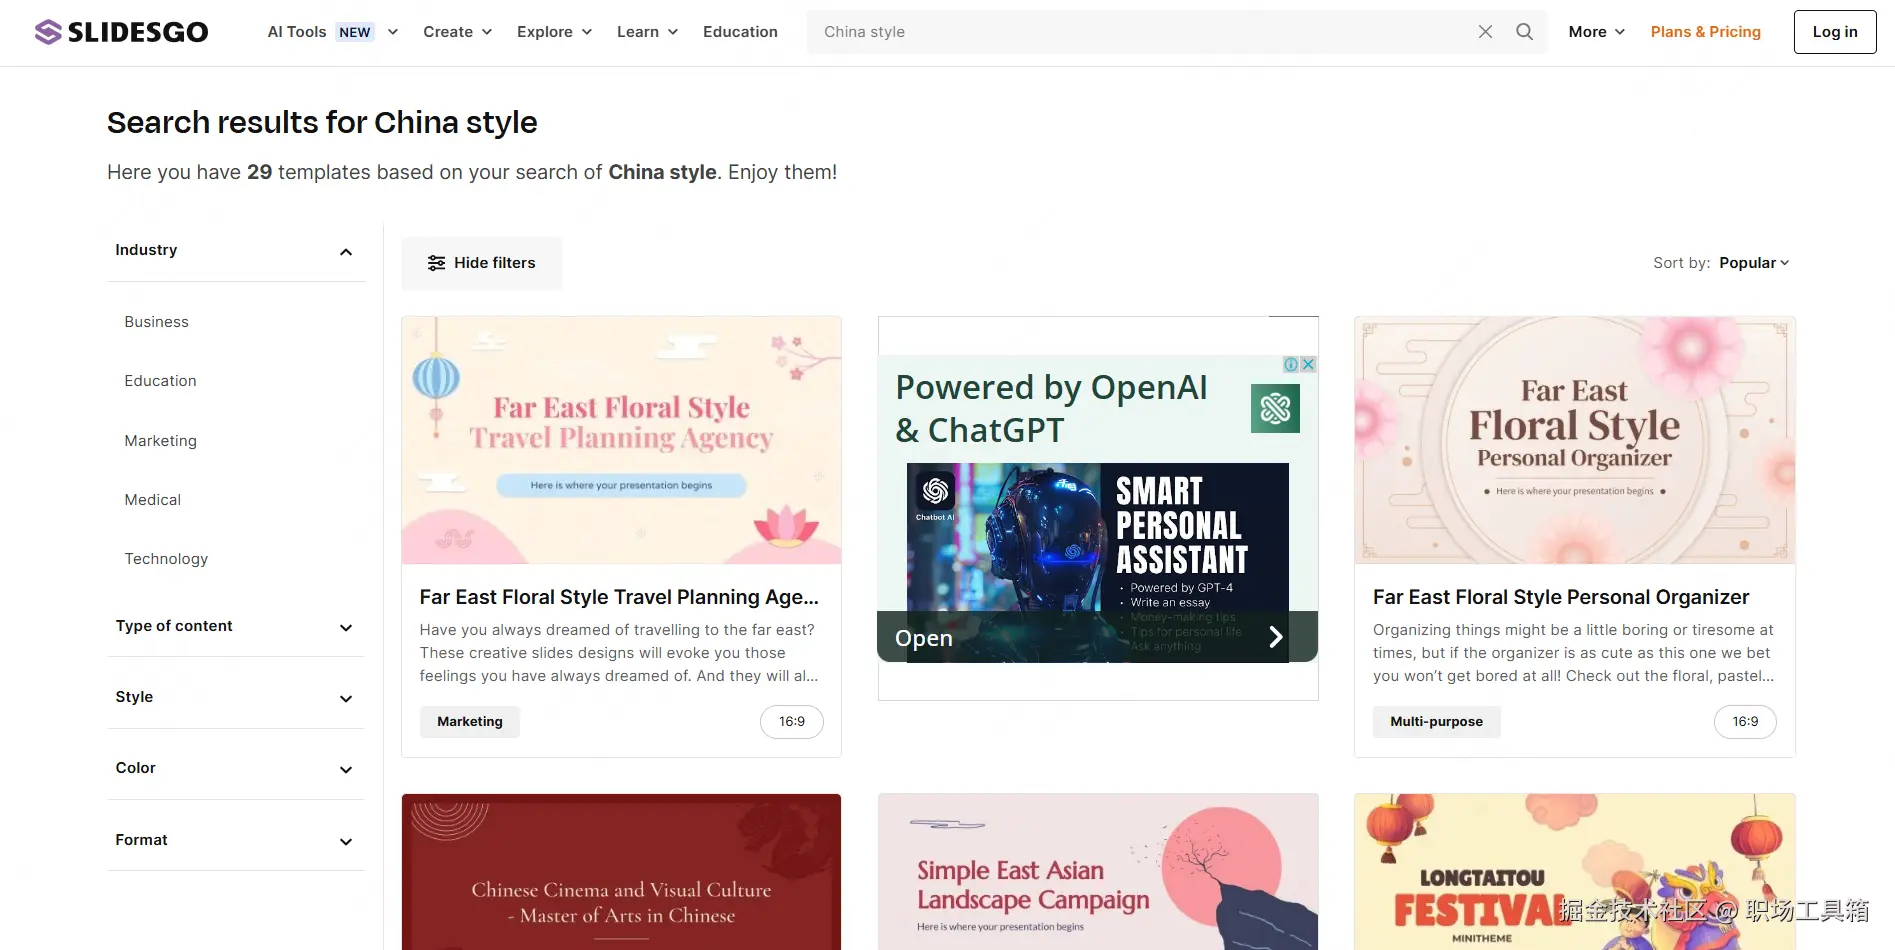Open the Explore menu
Screen dimensions: 1895x950
click(x=554, y=32)
